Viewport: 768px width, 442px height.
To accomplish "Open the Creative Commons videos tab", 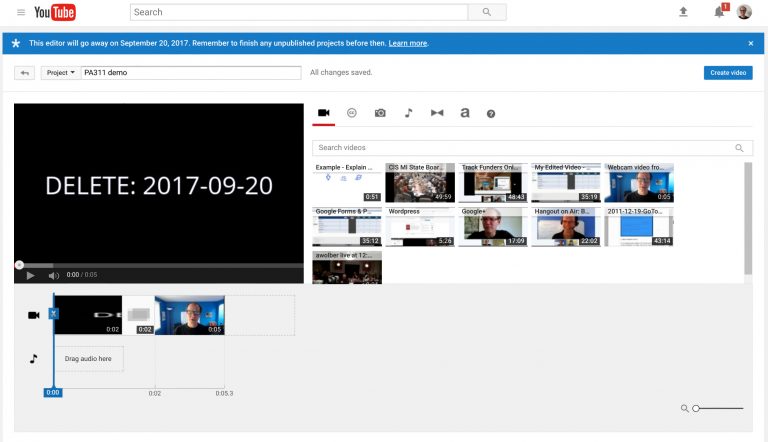I will [x=352, y=113].
